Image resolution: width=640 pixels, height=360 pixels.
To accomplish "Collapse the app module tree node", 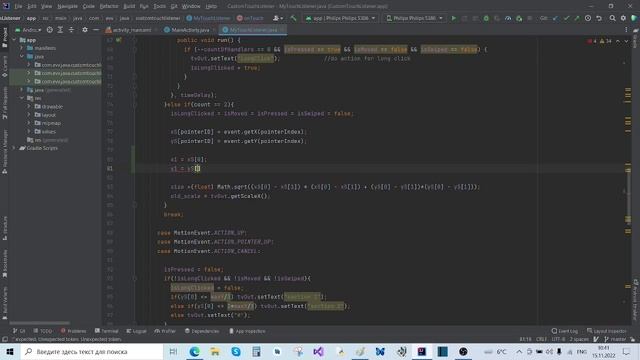I will click(x=14, y=40).
